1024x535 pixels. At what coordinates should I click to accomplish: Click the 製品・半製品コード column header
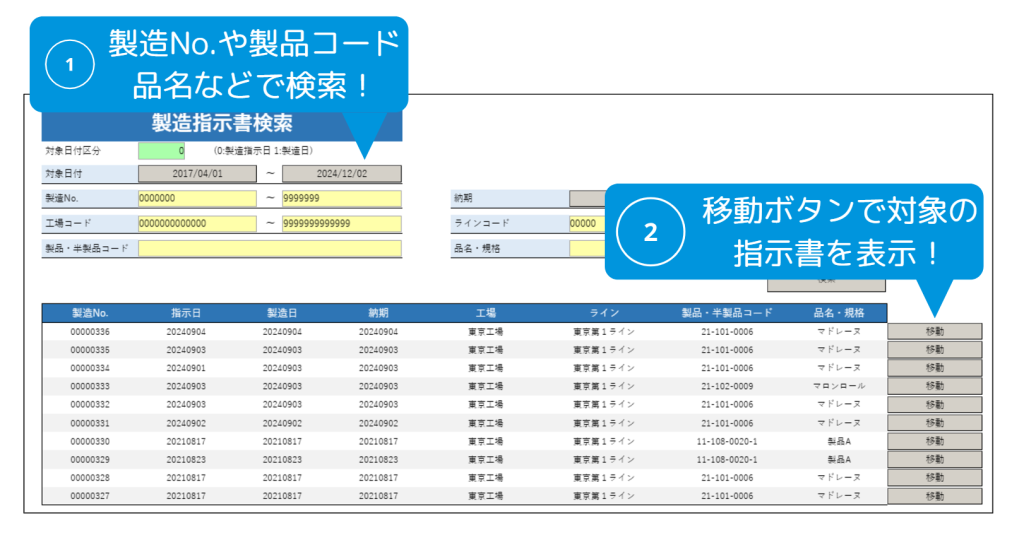point(727,313)
